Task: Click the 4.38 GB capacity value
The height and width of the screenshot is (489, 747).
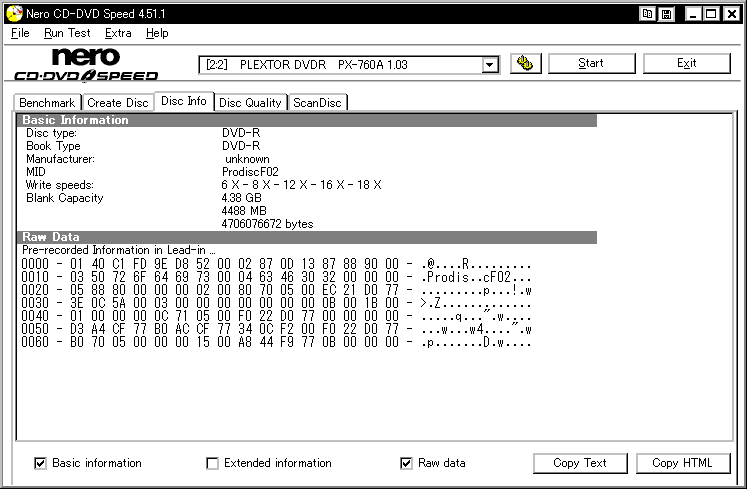Action: 242,197
